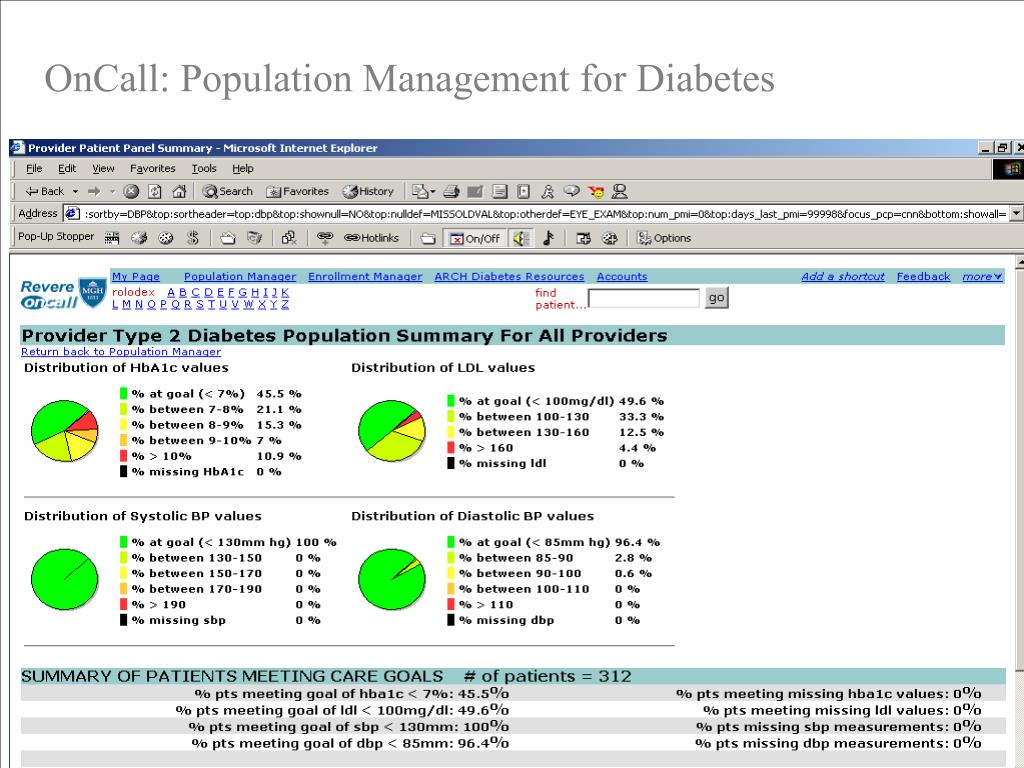
Task: Click the LDL distribution pie chart
Action: tap(392, 431)
